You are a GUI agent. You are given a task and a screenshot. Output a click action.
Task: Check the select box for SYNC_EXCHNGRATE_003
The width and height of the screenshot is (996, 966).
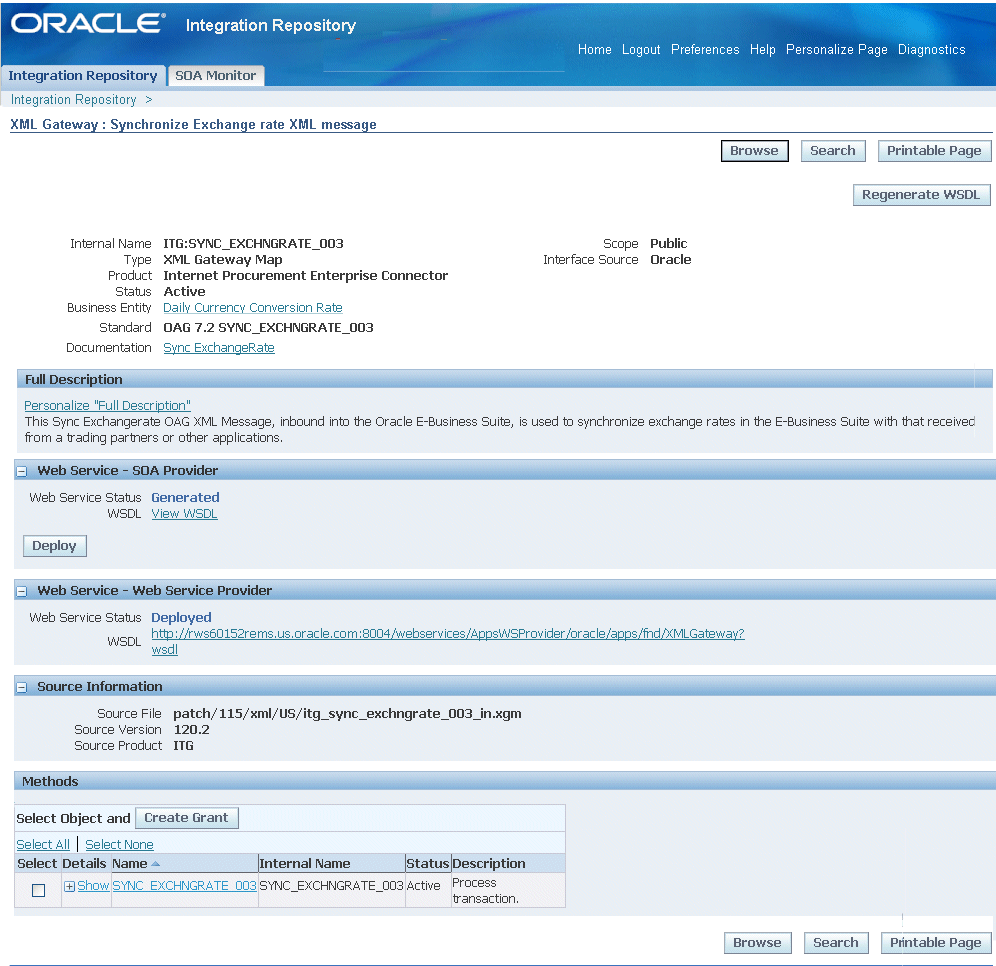pyautogui.click(x=39, y=890)
